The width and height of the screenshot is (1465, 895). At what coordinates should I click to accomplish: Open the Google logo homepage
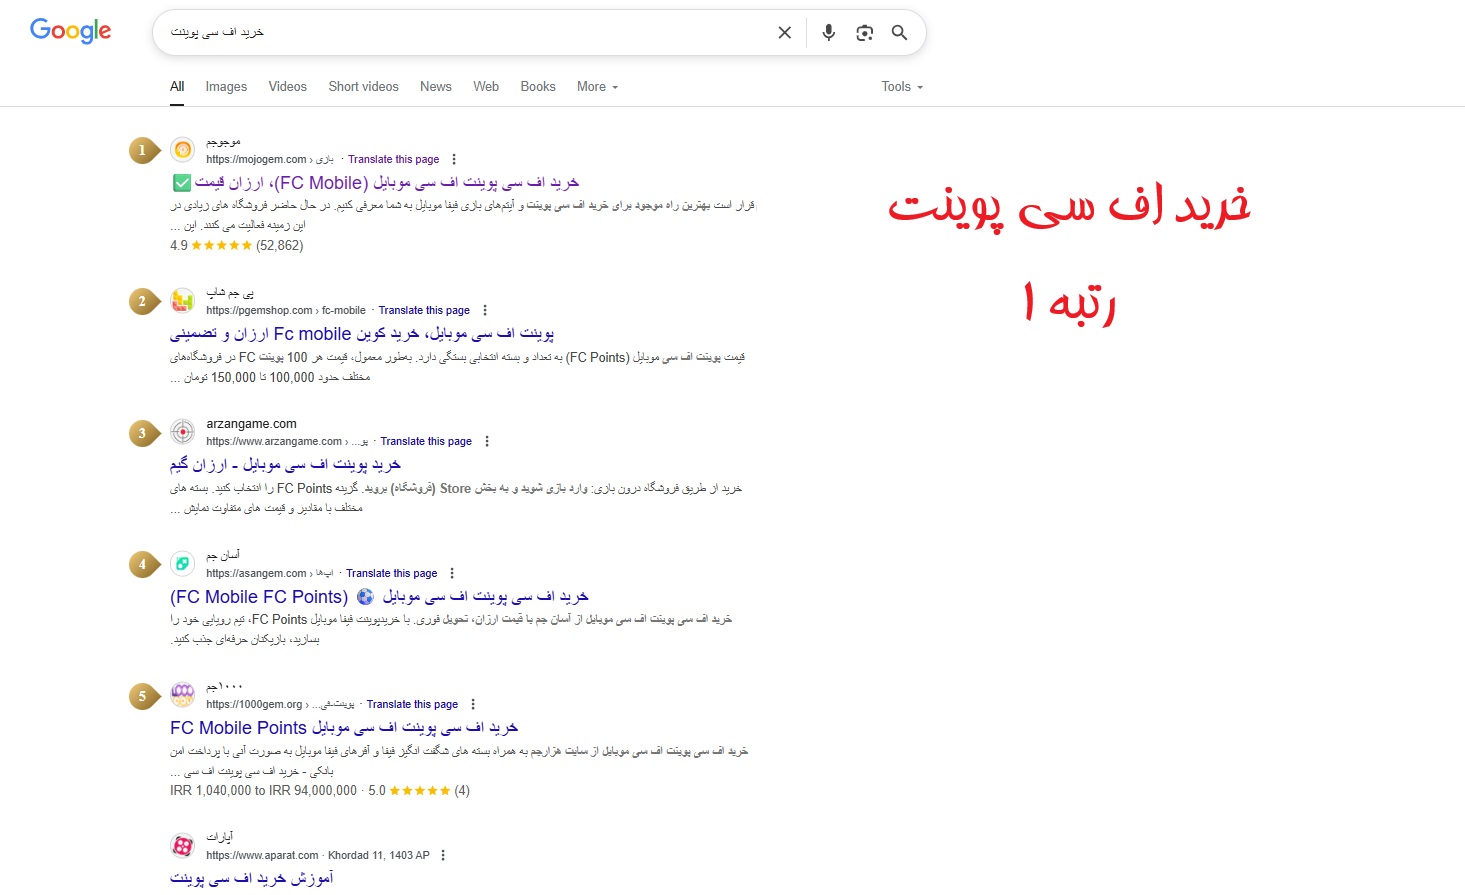coord(70,31)
